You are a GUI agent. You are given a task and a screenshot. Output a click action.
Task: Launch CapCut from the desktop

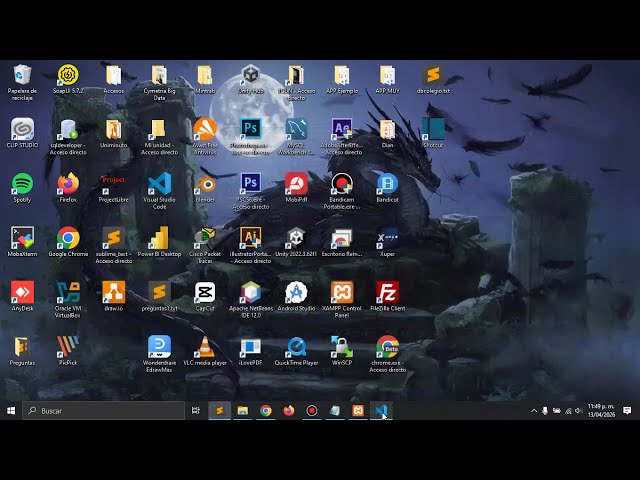[205, 296]
